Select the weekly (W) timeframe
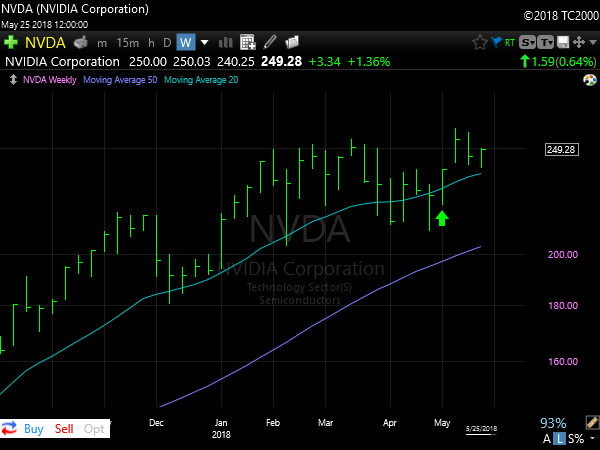 pyautogui.click(x=186, y=42)
